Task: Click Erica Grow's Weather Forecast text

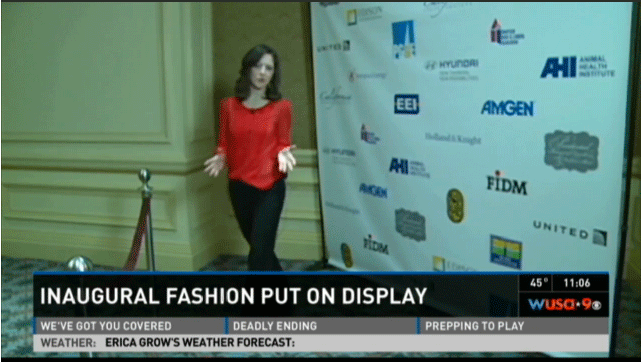Action: click(x=200, y=342)
